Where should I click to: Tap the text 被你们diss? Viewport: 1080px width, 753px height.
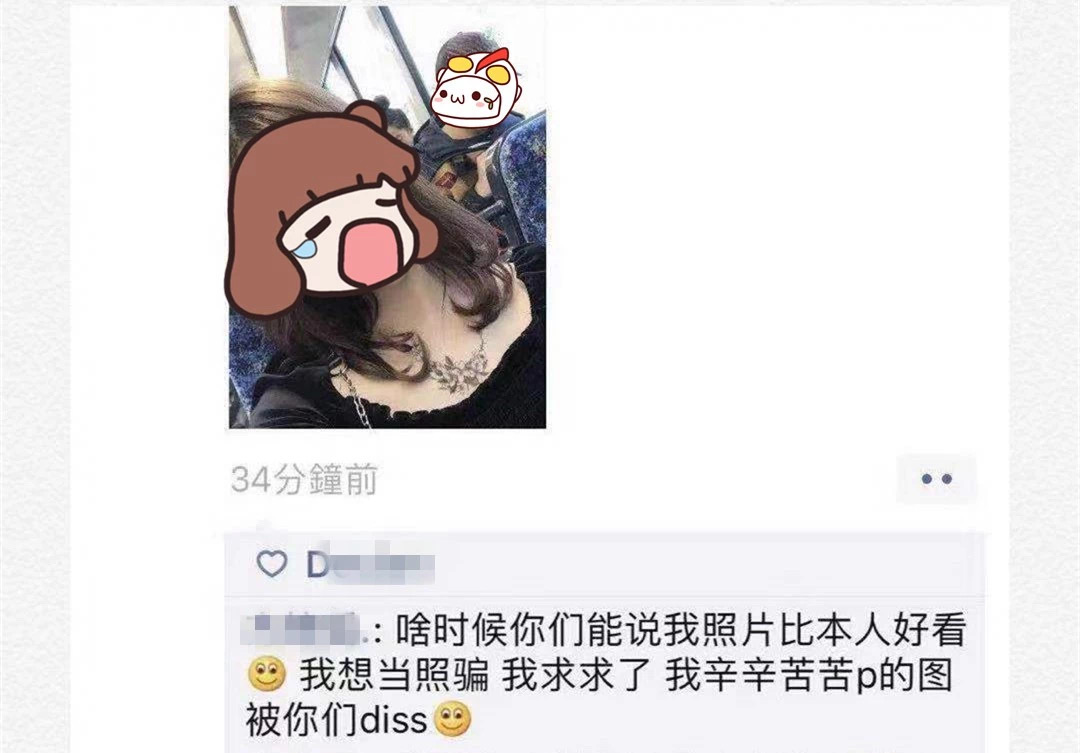pyautogui.click(x=337, y=720)
